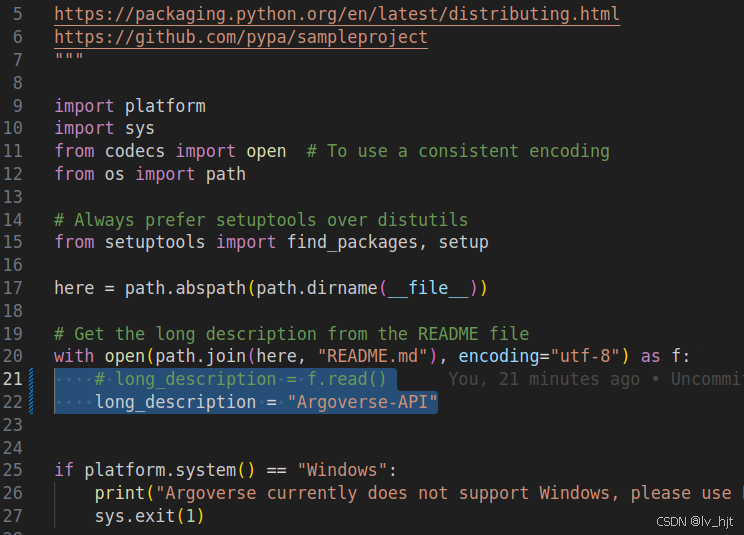Click commented line '# long_description = f.read()'
The width and height of the screenshot is (744, 535).
pos(240,379)
